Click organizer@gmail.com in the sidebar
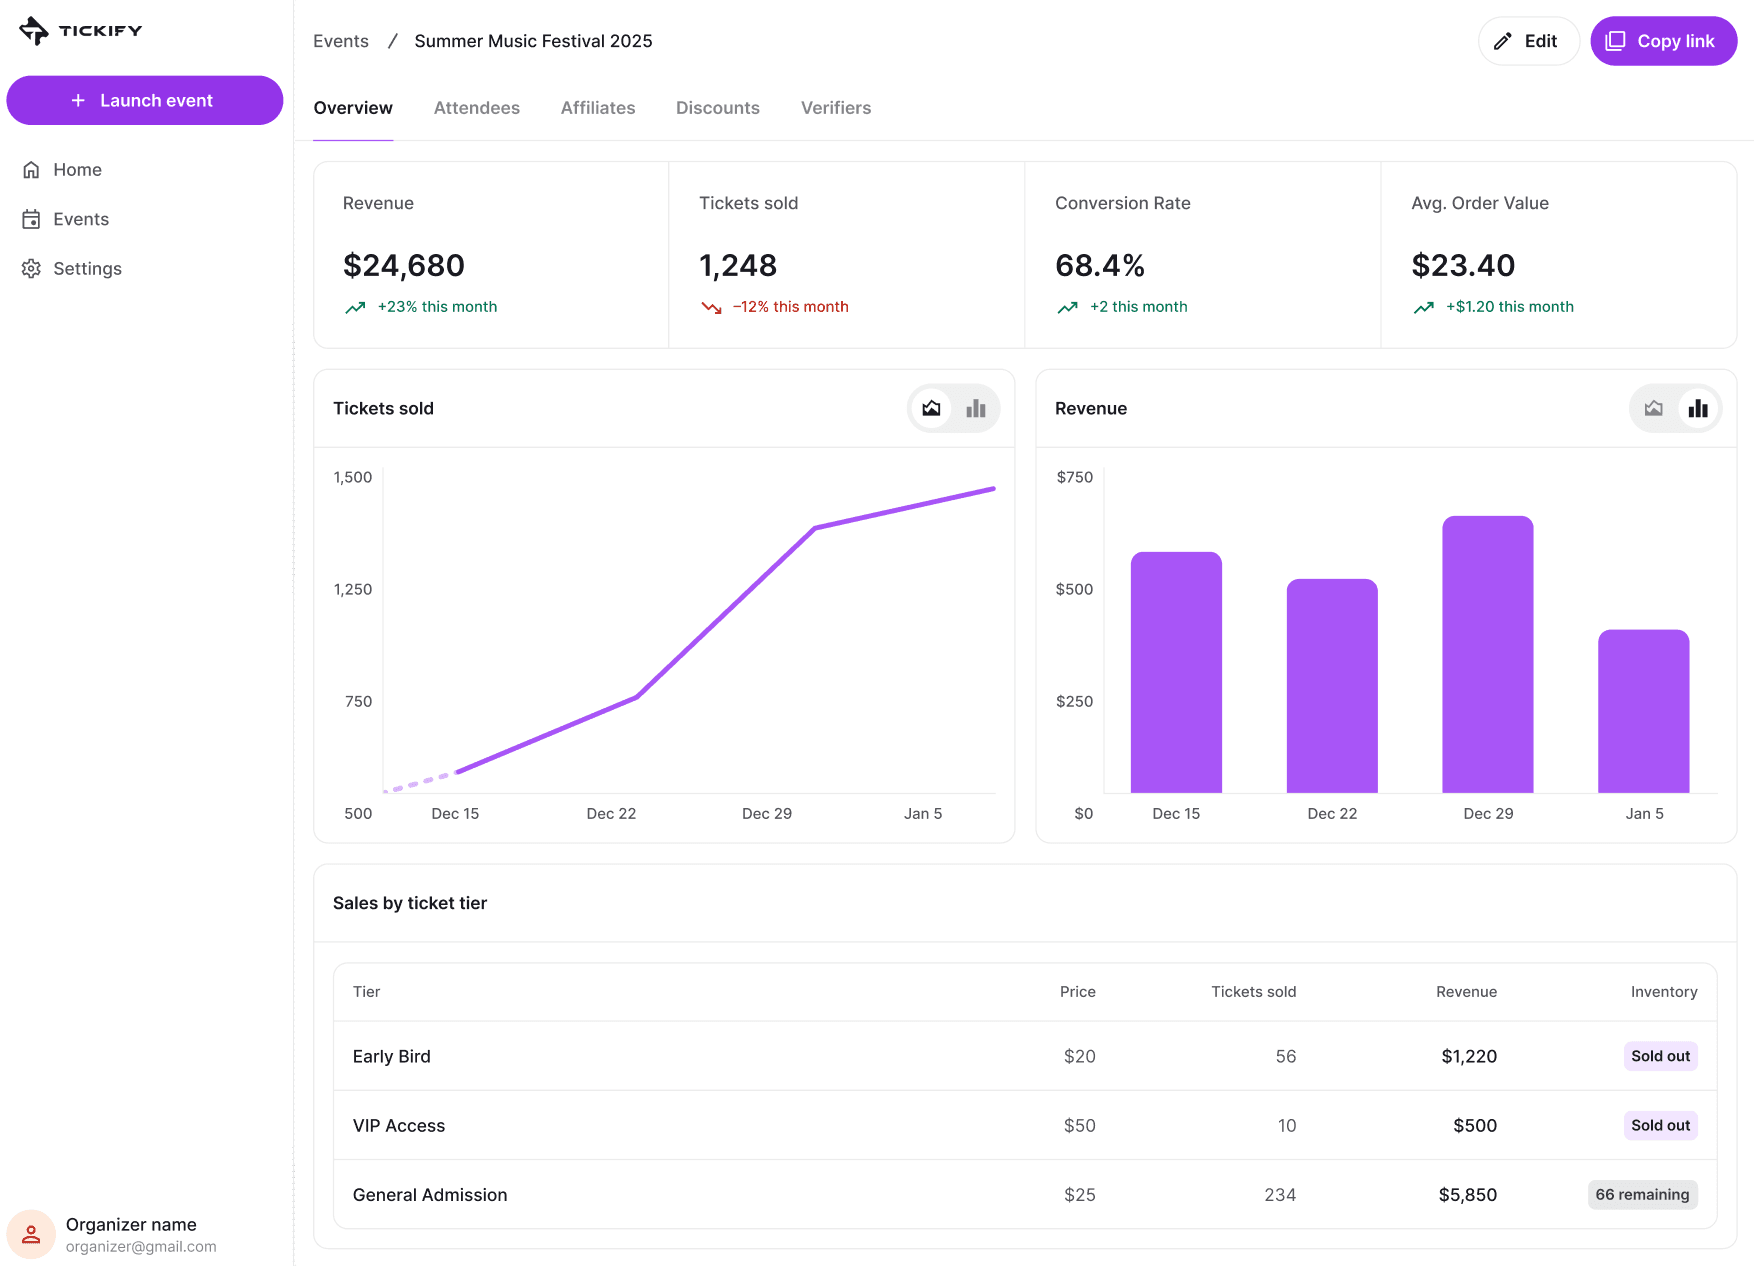 point(141,1247)
